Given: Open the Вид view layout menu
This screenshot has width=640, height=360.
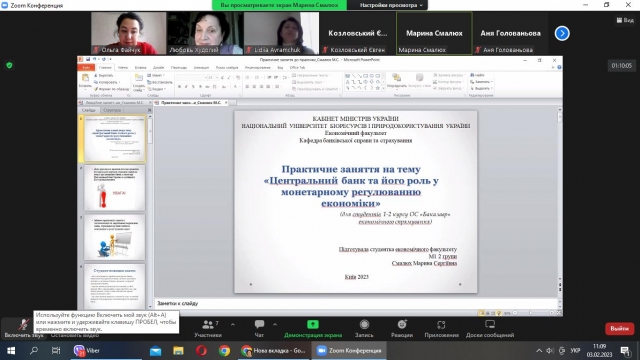Looking at the screenshot, I should [x=625, y=20].
